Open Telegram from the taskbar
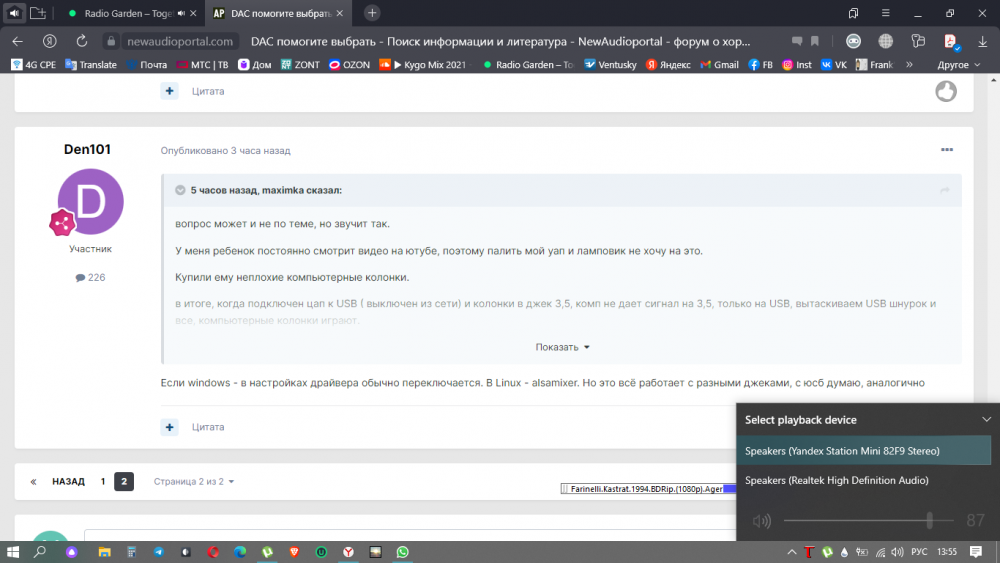 (x=159, y=552)
